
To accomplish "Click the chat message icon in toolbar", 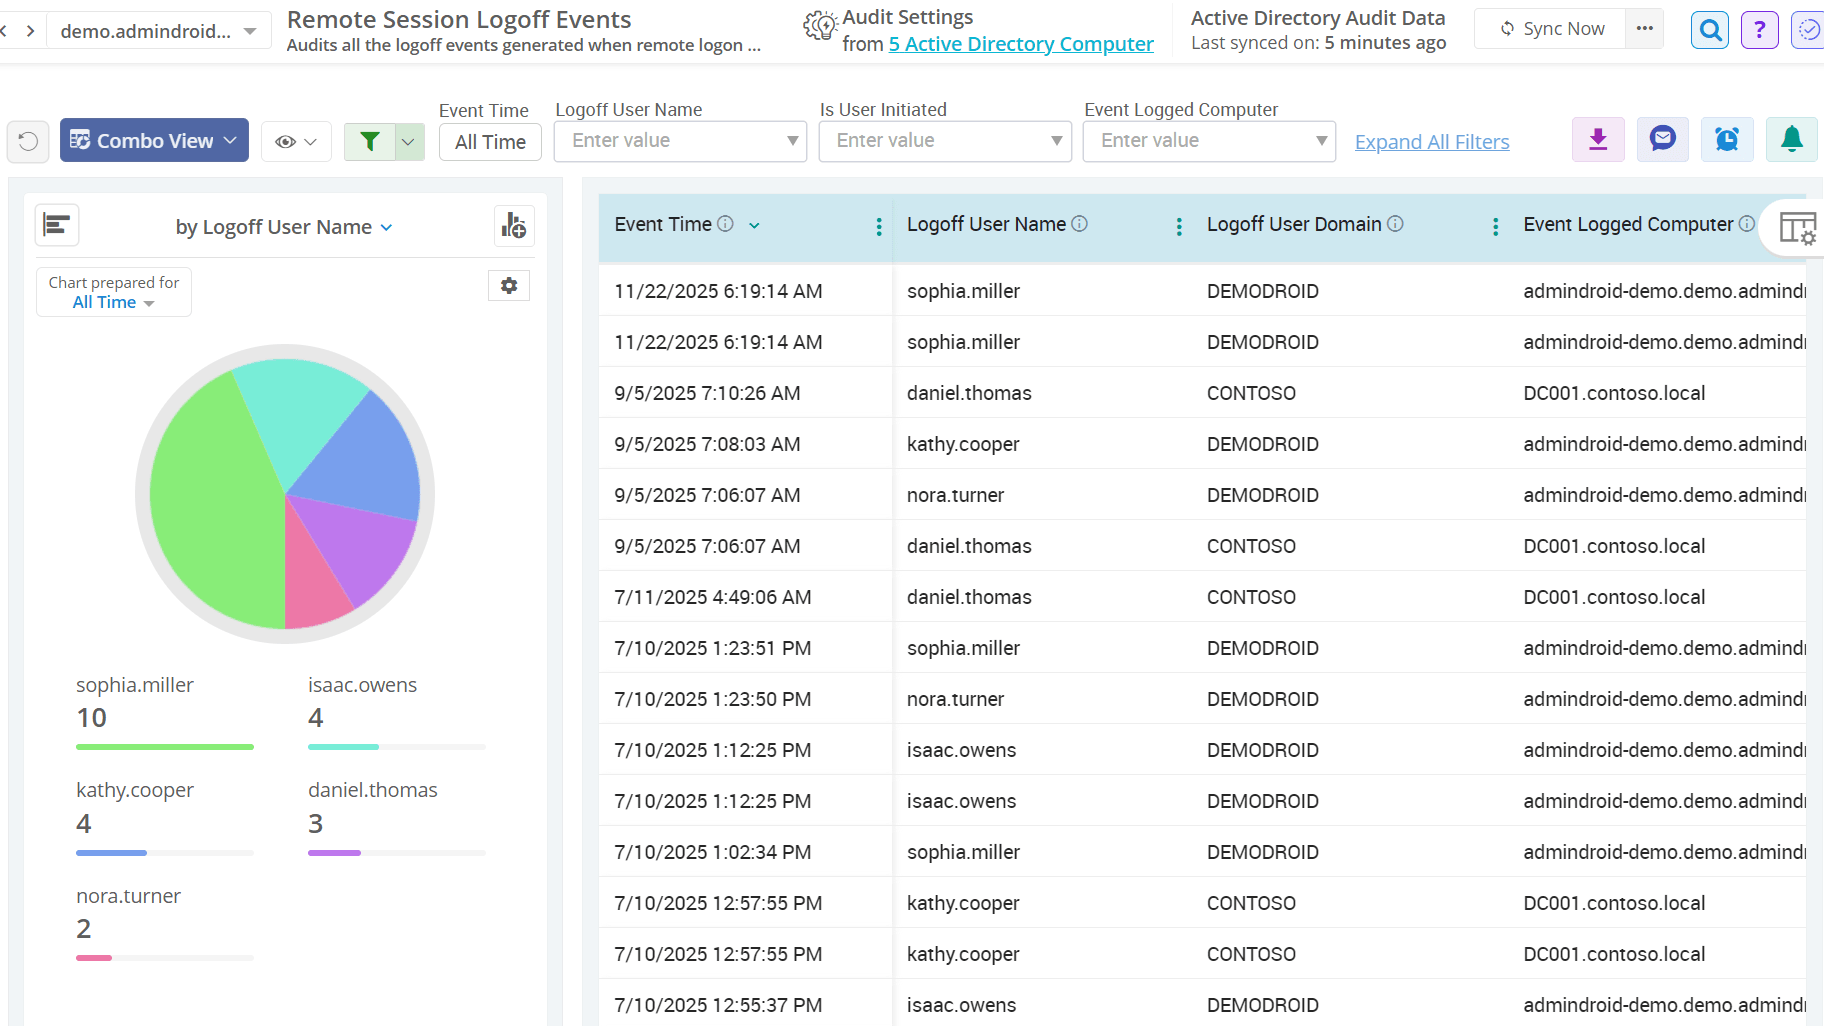I will tap(1662, 140).
